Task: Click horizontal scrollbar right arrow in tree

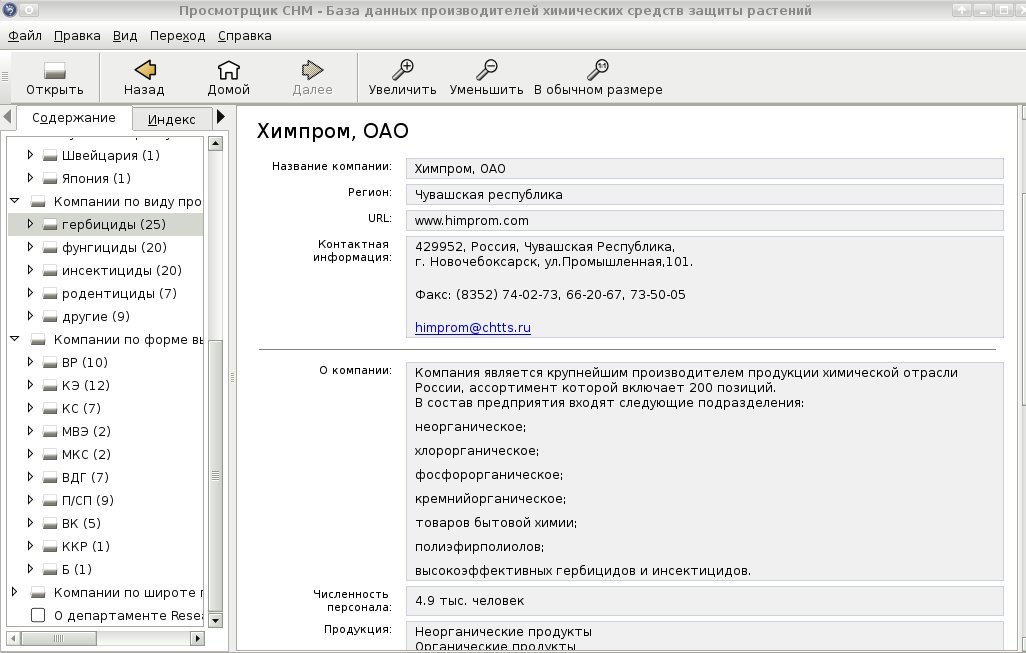Action: point(198,638)
